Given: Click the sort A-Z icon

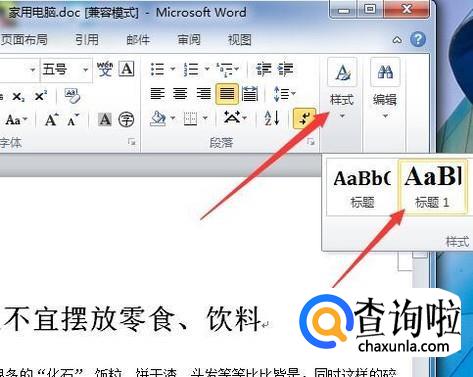Looking at the screenshot, I should pyautogui.click(x=271, y=118).
